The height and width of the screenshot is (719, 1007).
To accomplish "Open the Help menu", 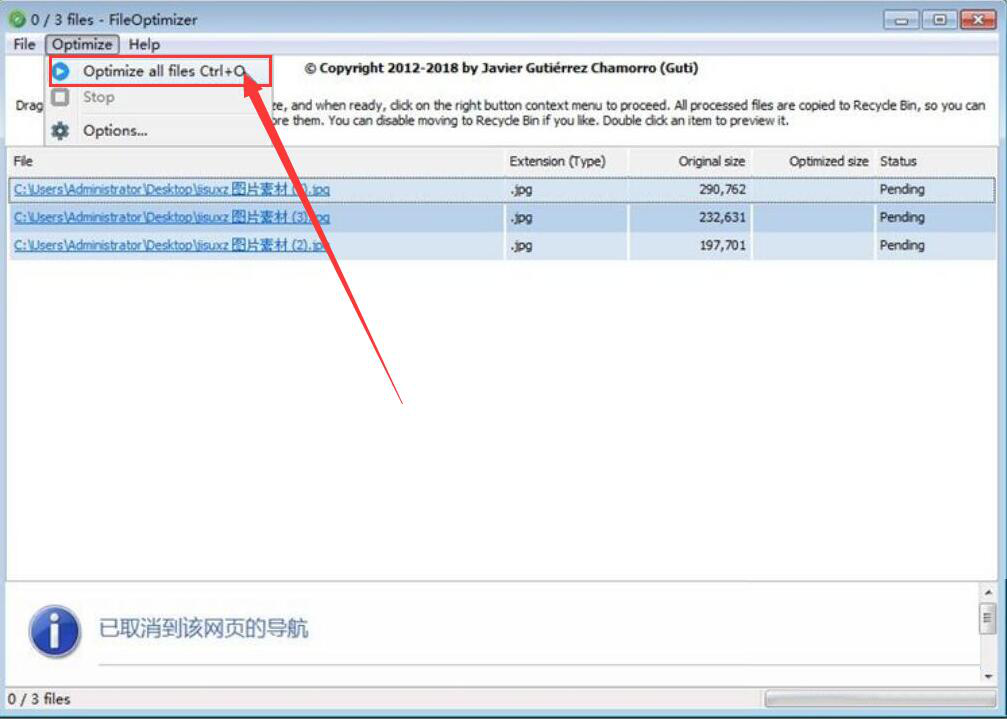I will (x=144, y=44).
